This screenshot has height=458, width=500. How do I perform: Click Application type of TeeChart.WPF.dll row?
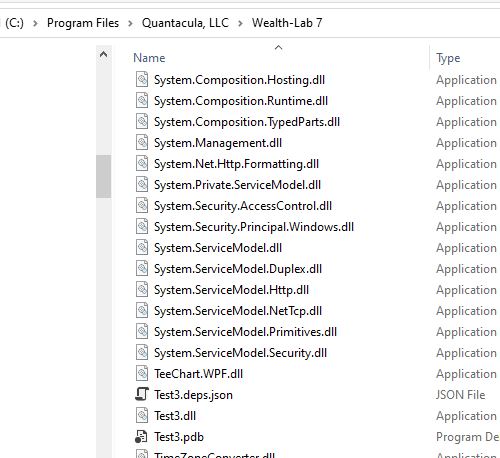pos(466,374)
